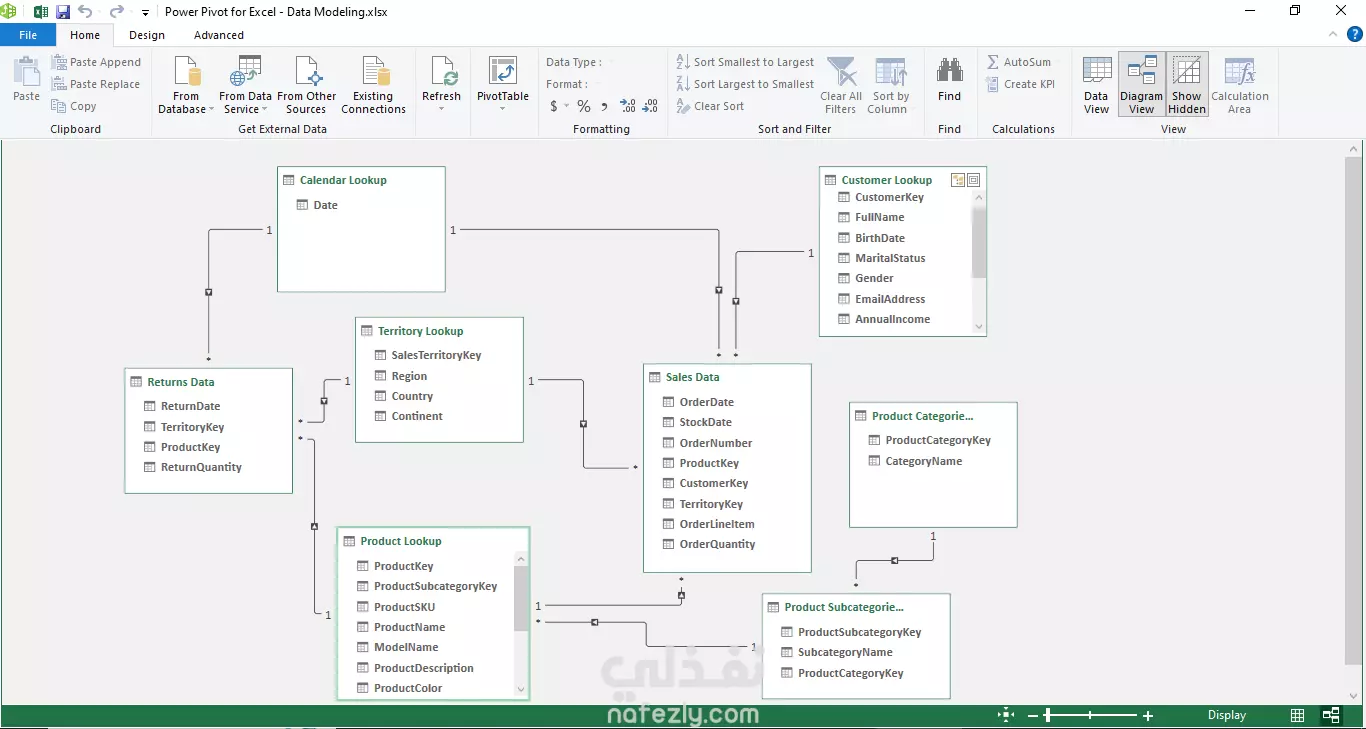Open PivotTable dropdown arrow
The height and width of the screenshot is (729, 1366).
click(x=503, y=109)
